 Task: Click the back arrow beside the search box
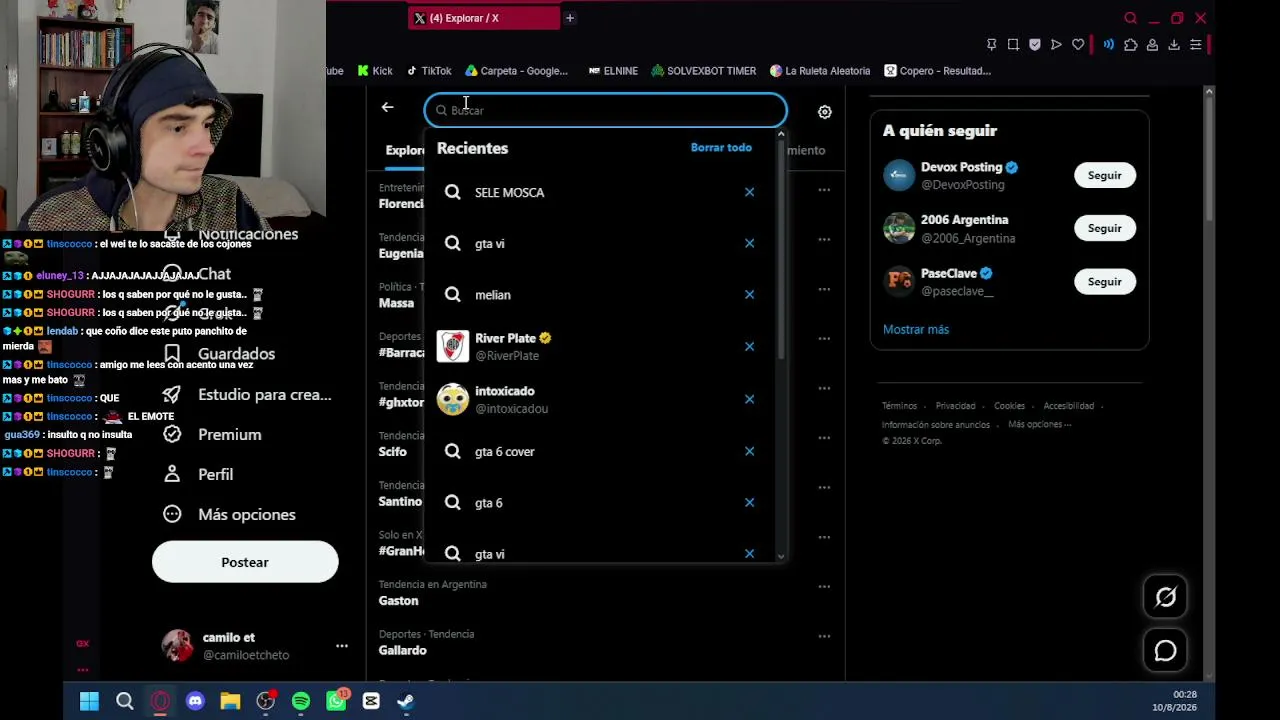(387, 107)
